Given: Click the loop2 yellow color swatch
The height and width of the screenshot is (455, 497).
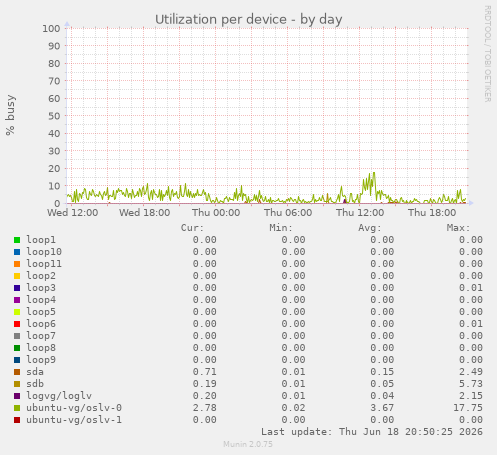Looking at the screenshot, I should click(x=17, y=276).
